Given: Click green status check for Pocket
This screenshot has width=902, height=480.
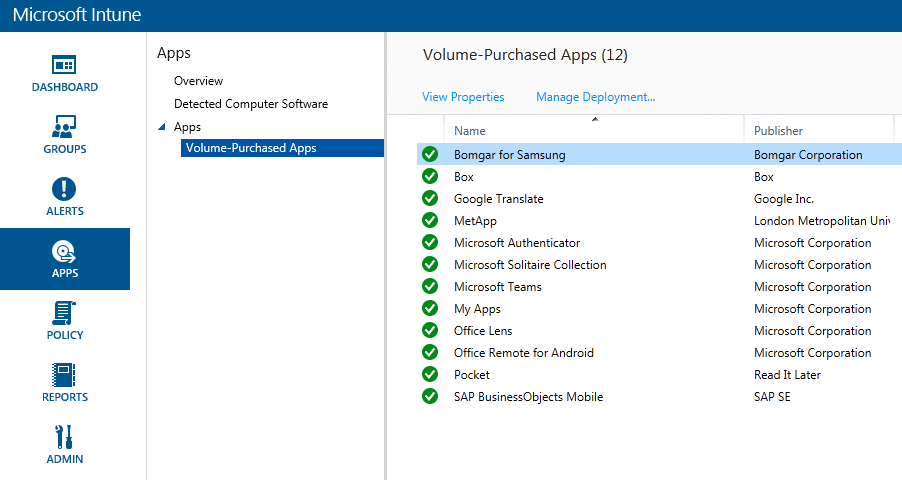Looking at the screenshot, I should (x=430, y=374).
